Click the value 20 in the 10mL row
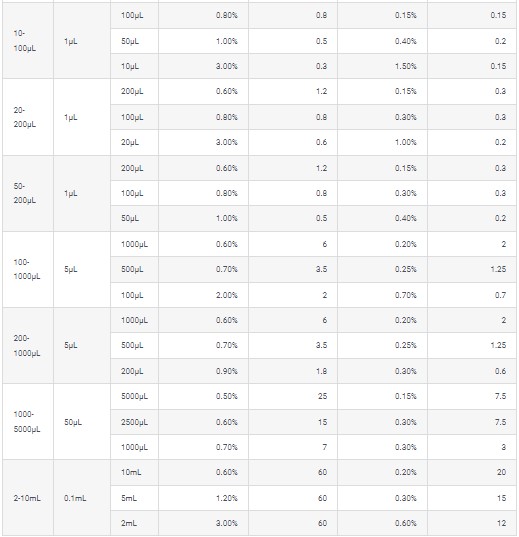The image size is (519, 537). pyautogui.click(x=502, y=472)
